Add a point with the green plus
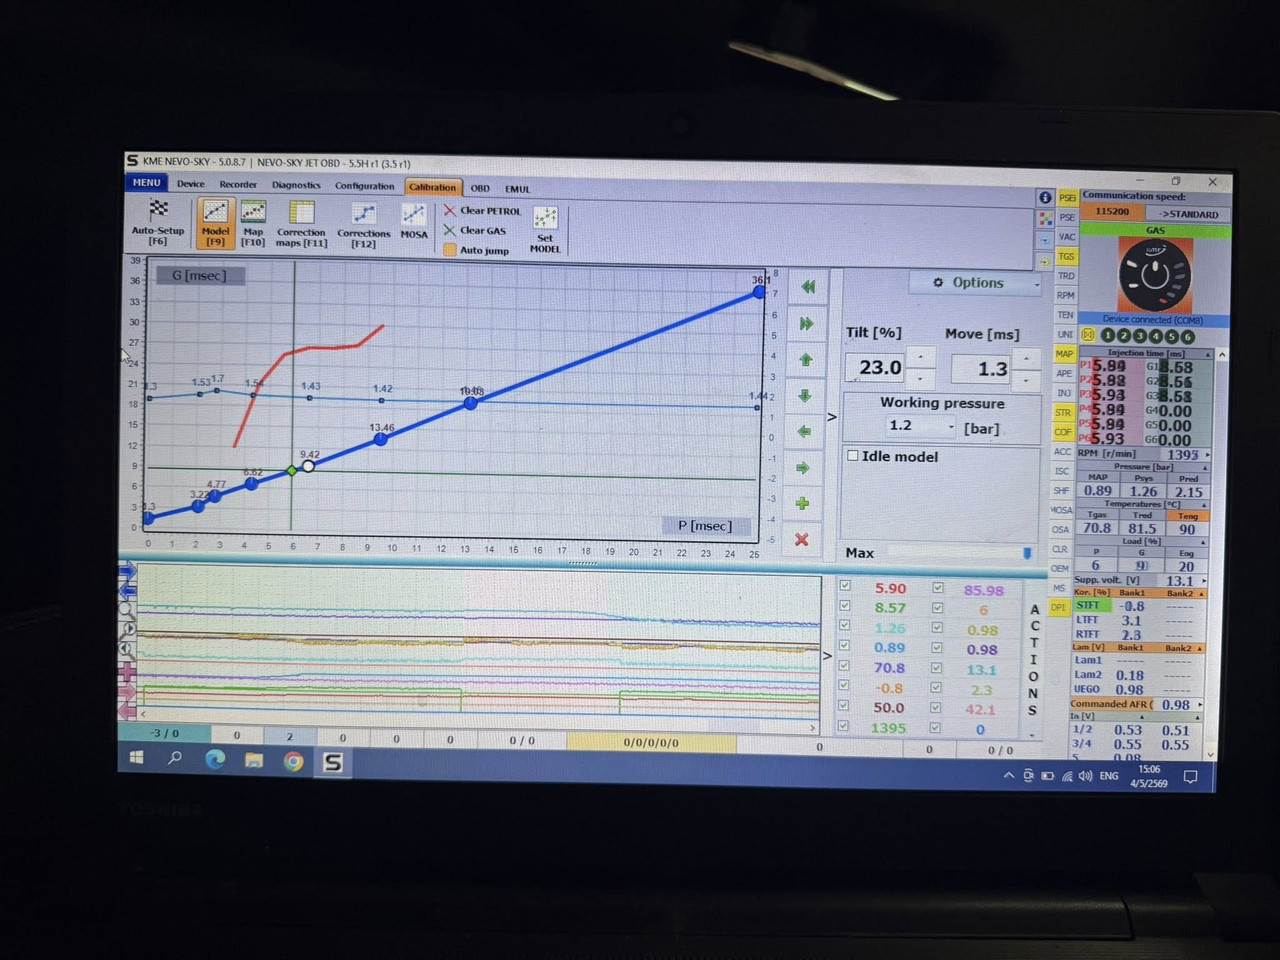 (x=802, y=503)
